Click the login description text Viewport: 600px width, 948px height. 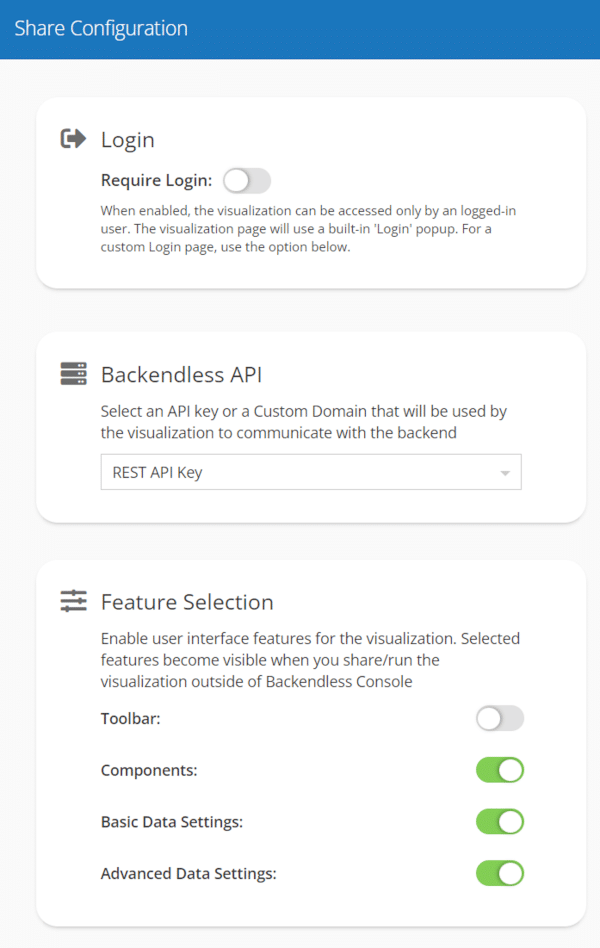[308, 229]
